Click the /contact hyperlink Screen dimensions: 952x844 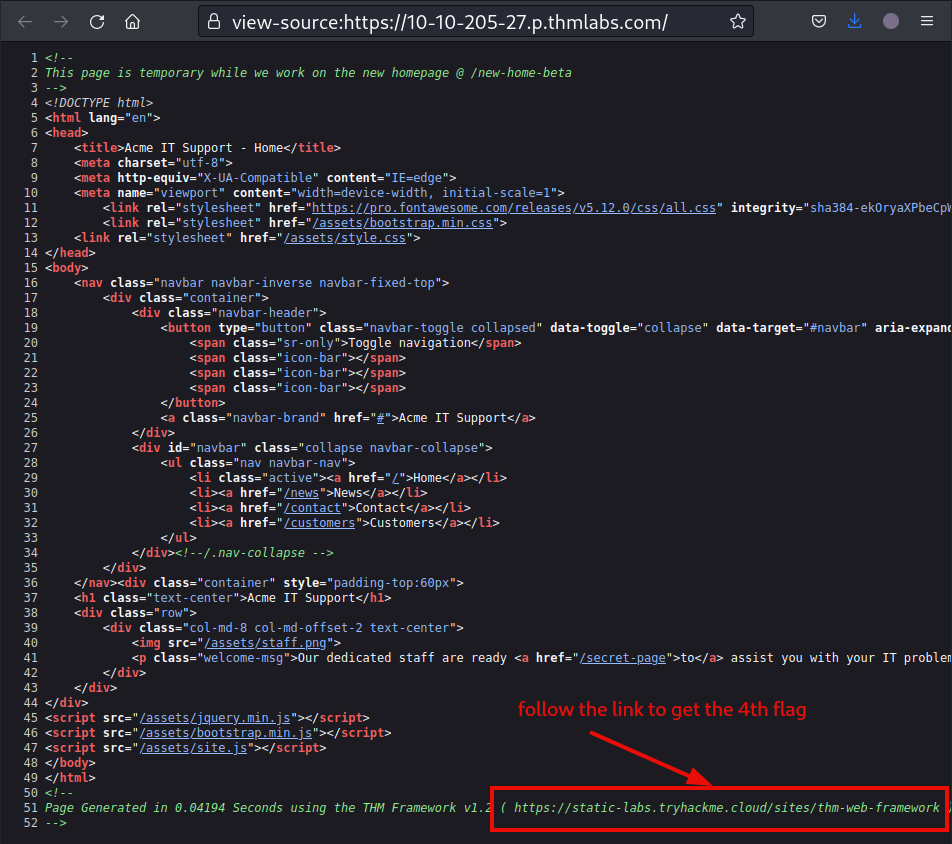pos(313,507)
